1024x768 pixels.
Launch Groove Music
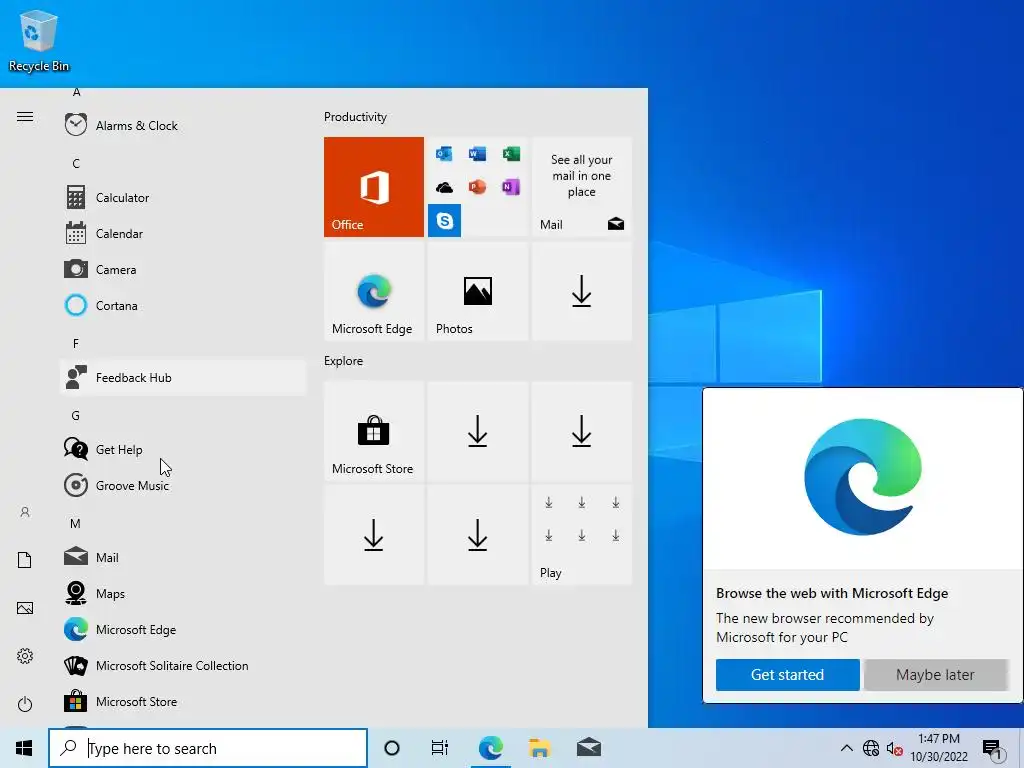tap(183, 485)
